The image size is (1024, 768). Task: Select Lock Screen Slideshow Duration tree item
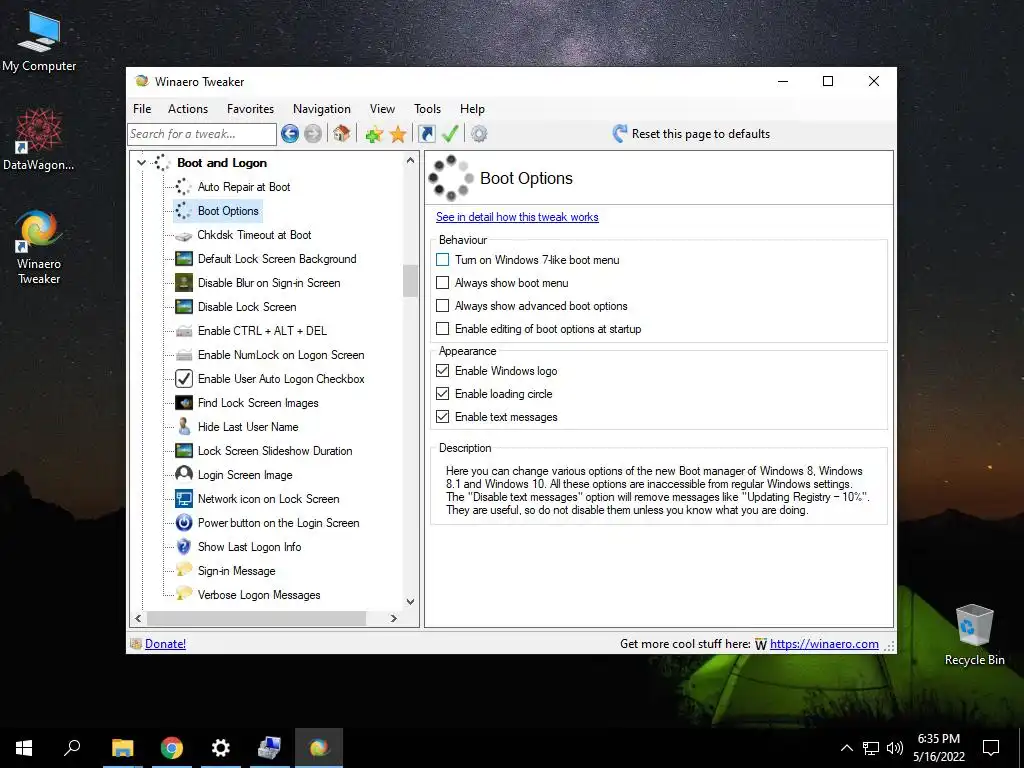pos(275,451)
